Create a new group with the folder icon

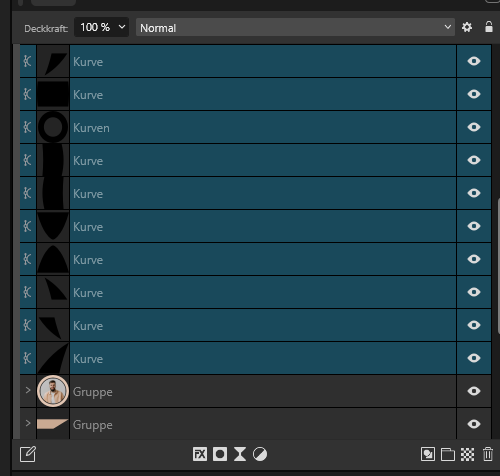tap(448, 454)
